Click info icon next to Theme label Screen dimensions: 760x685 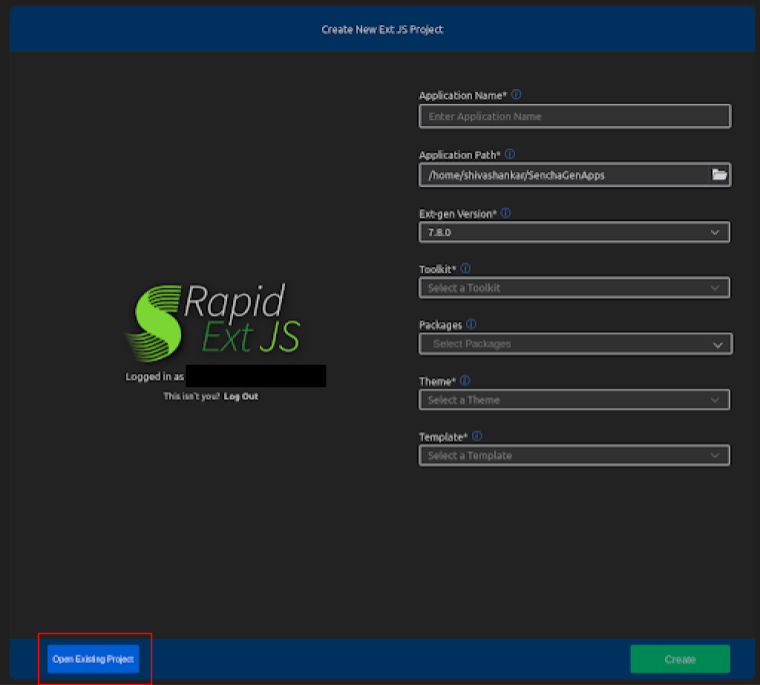click(465, 381)
